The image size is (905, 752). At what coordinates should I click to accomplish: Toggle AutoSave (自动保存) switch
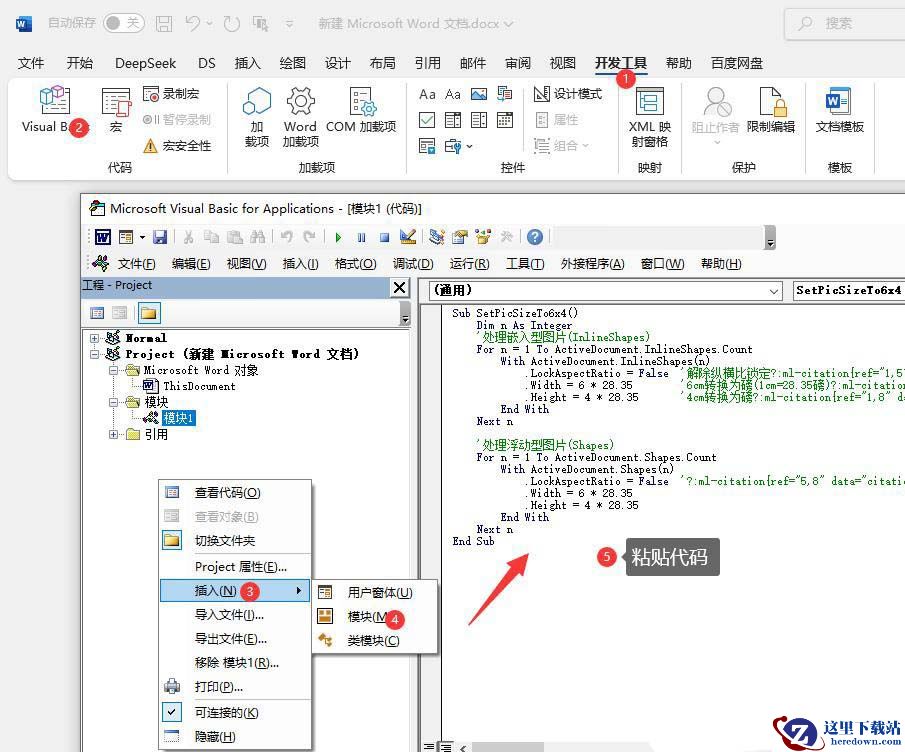click(124, 23)
